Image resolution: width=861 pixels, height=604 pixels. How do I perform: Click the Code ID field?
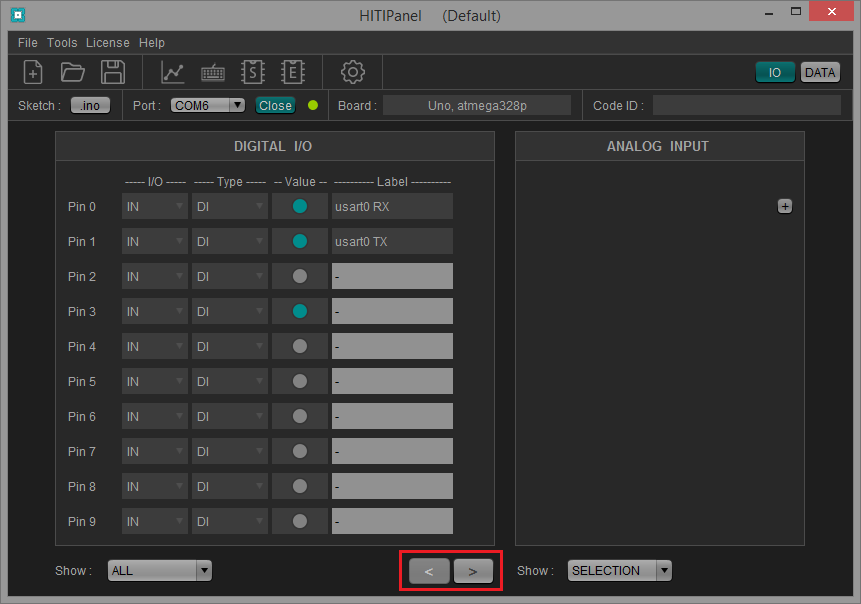pos(747,105)
